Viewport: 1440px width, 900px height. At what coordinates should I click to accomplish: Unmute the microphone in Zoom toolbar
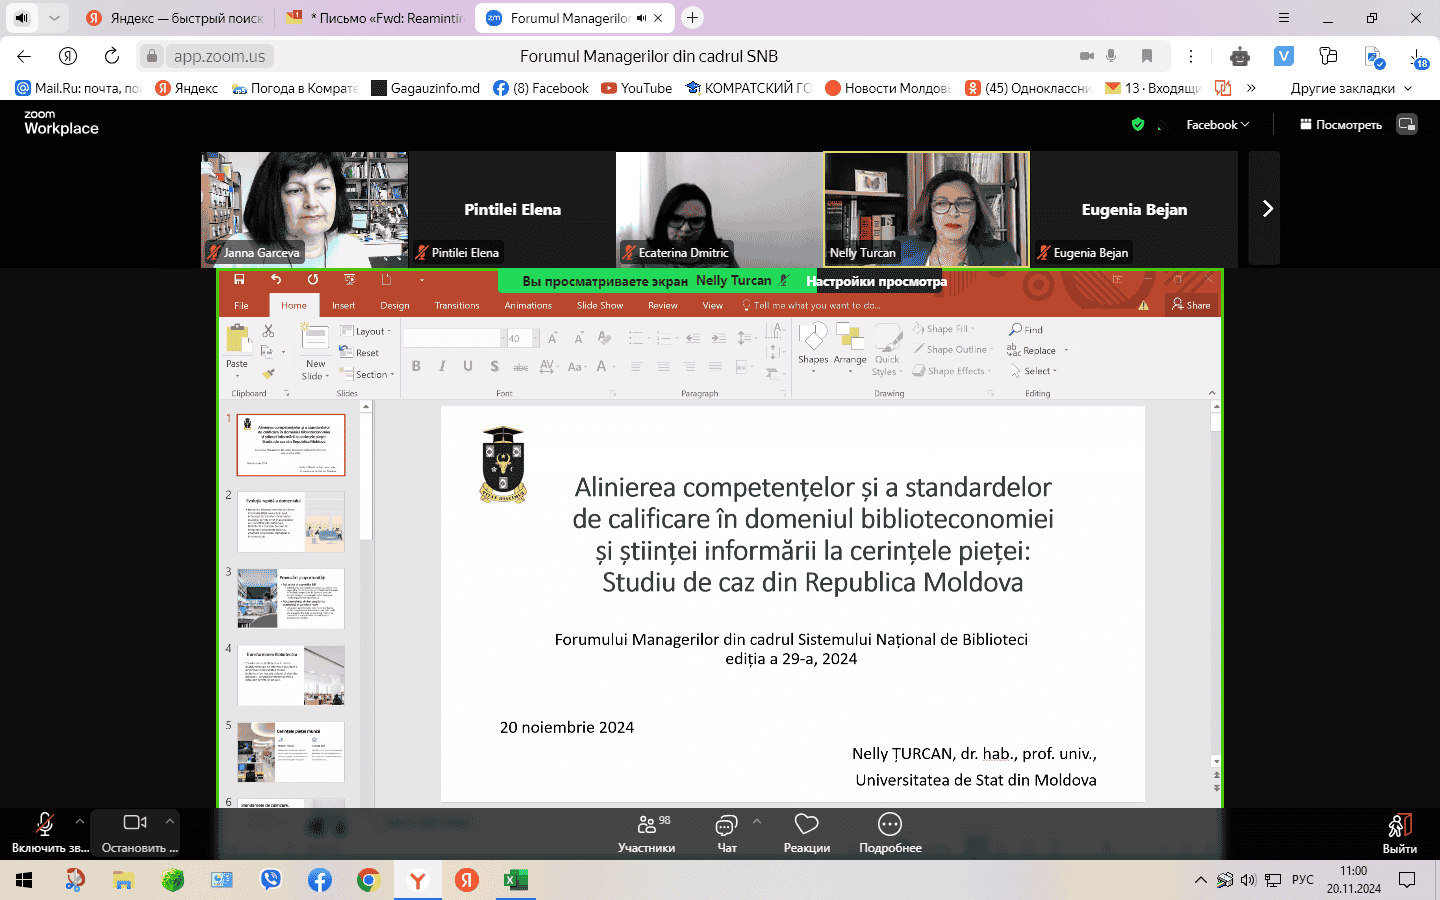45,832
